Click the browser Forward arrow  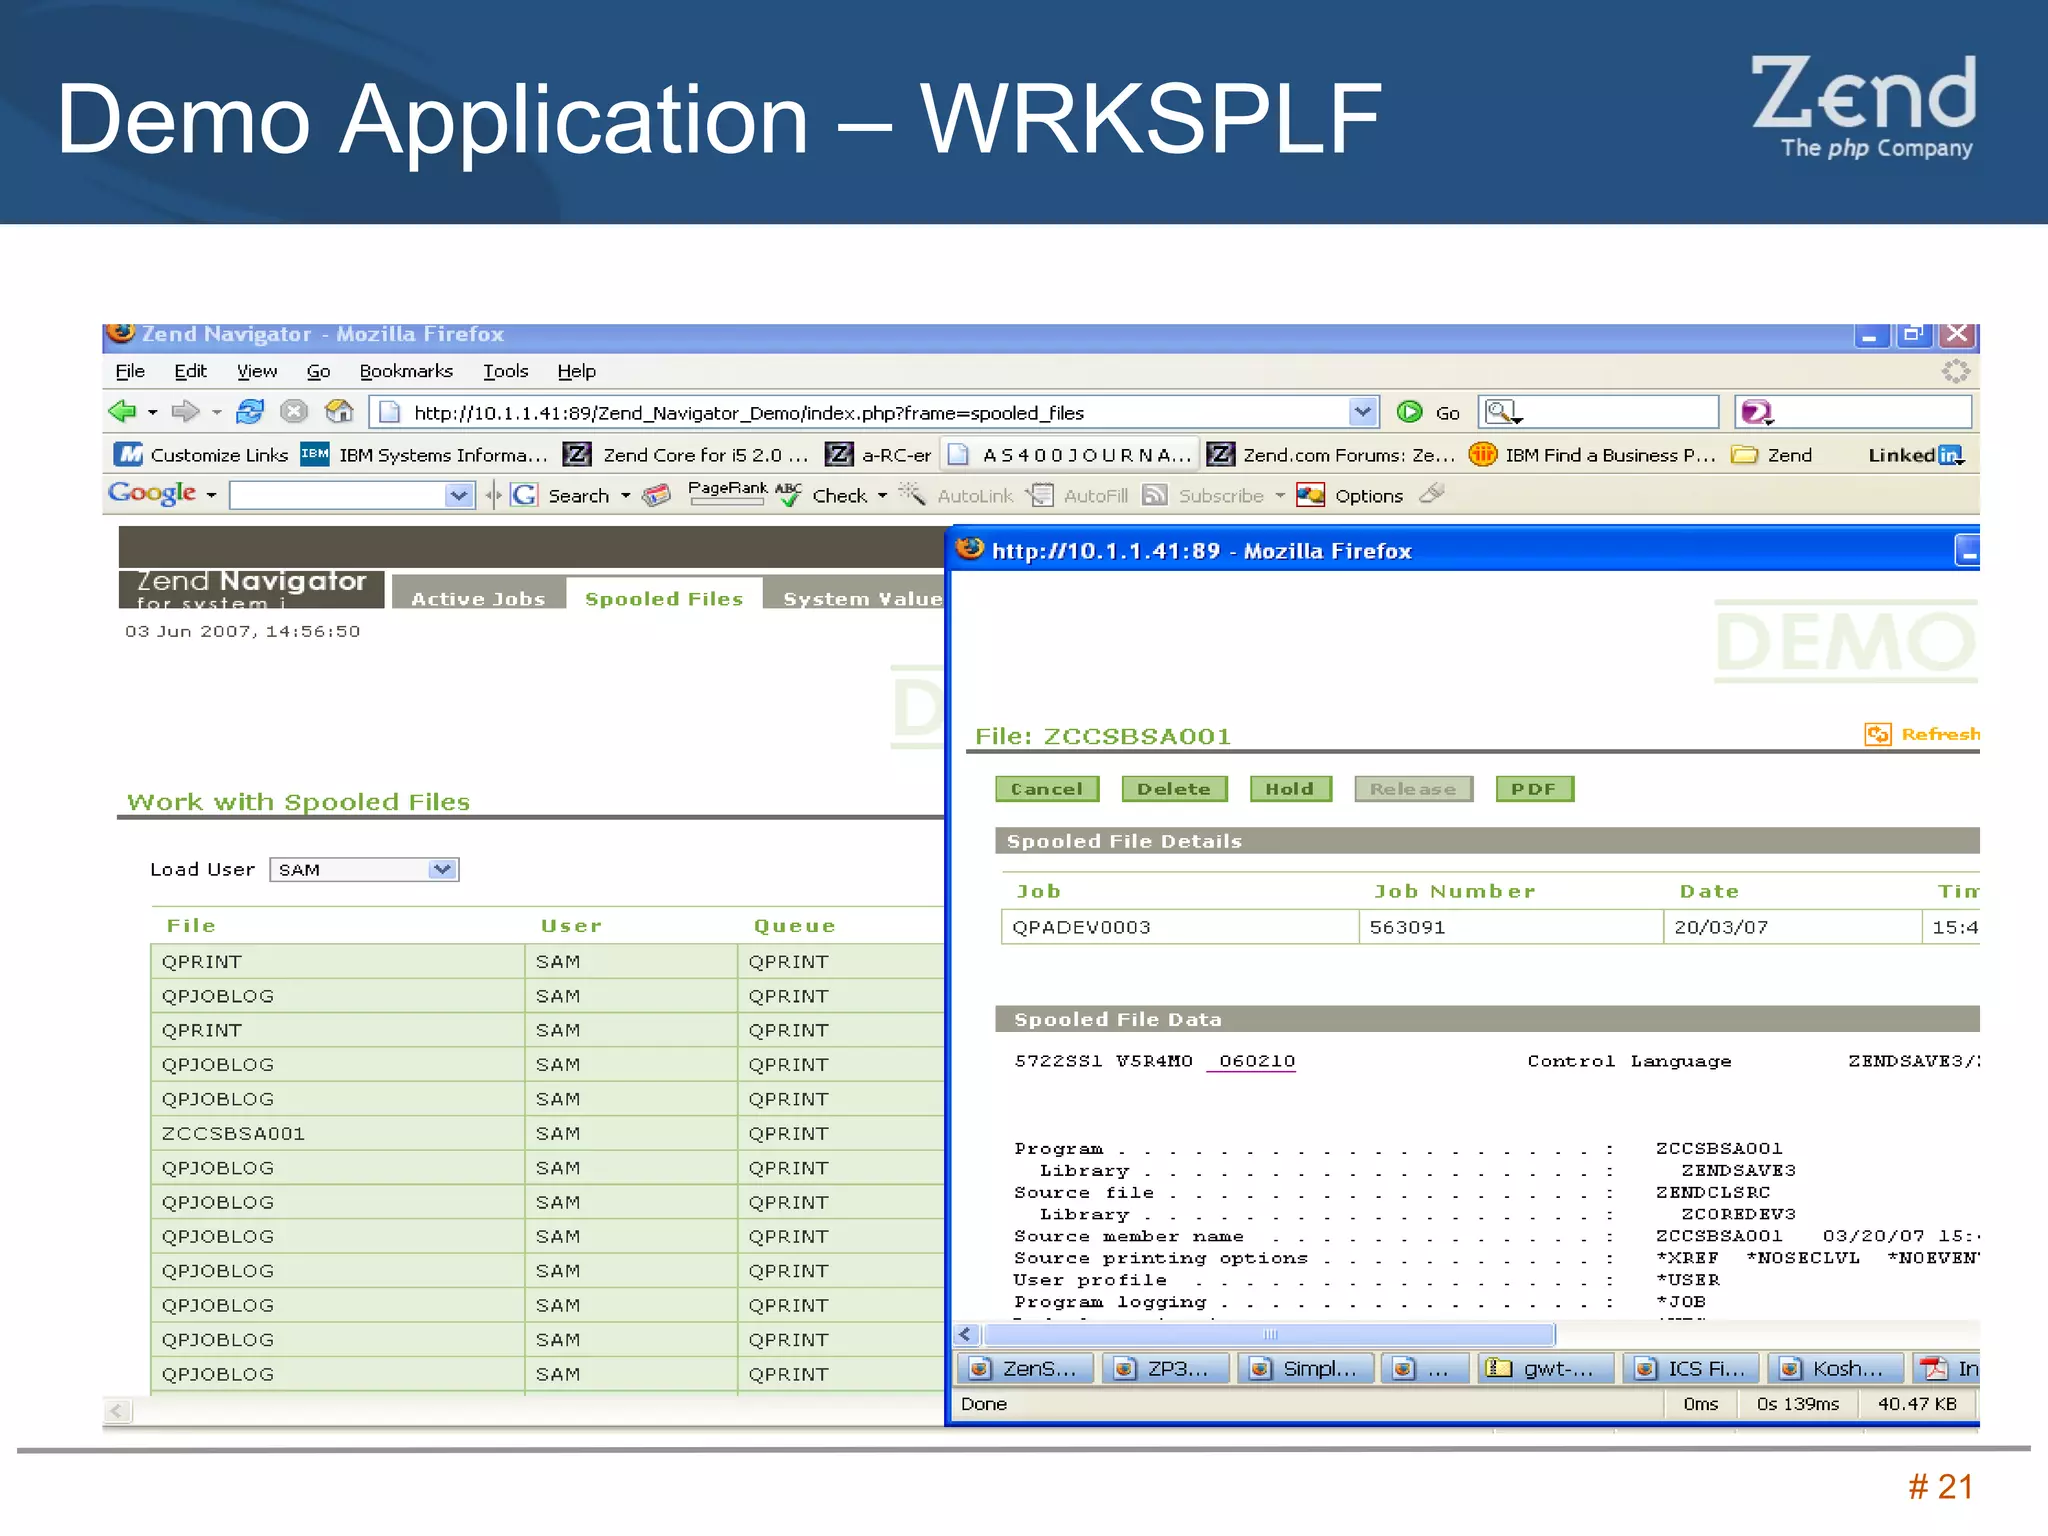tap(185, 411)
